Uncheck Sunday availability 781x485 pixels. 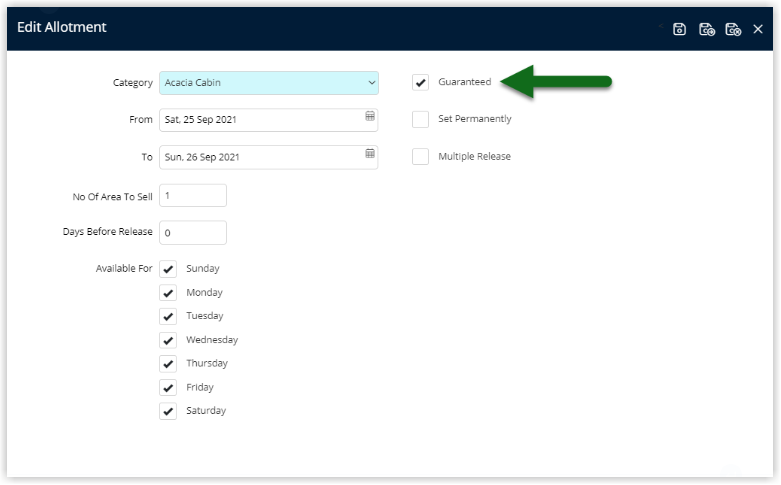tap(168, 269)
